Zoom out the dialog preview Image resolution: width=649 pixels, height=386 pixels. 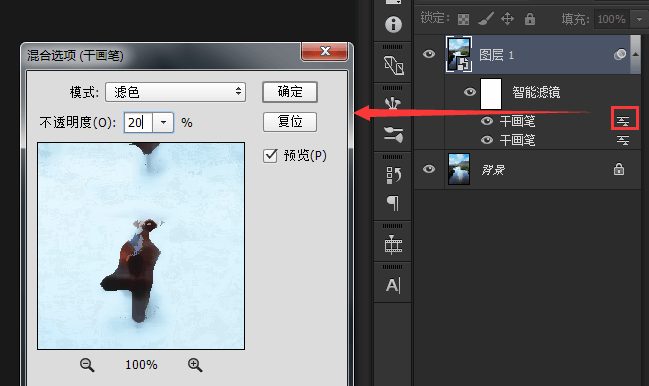point(87,365)
